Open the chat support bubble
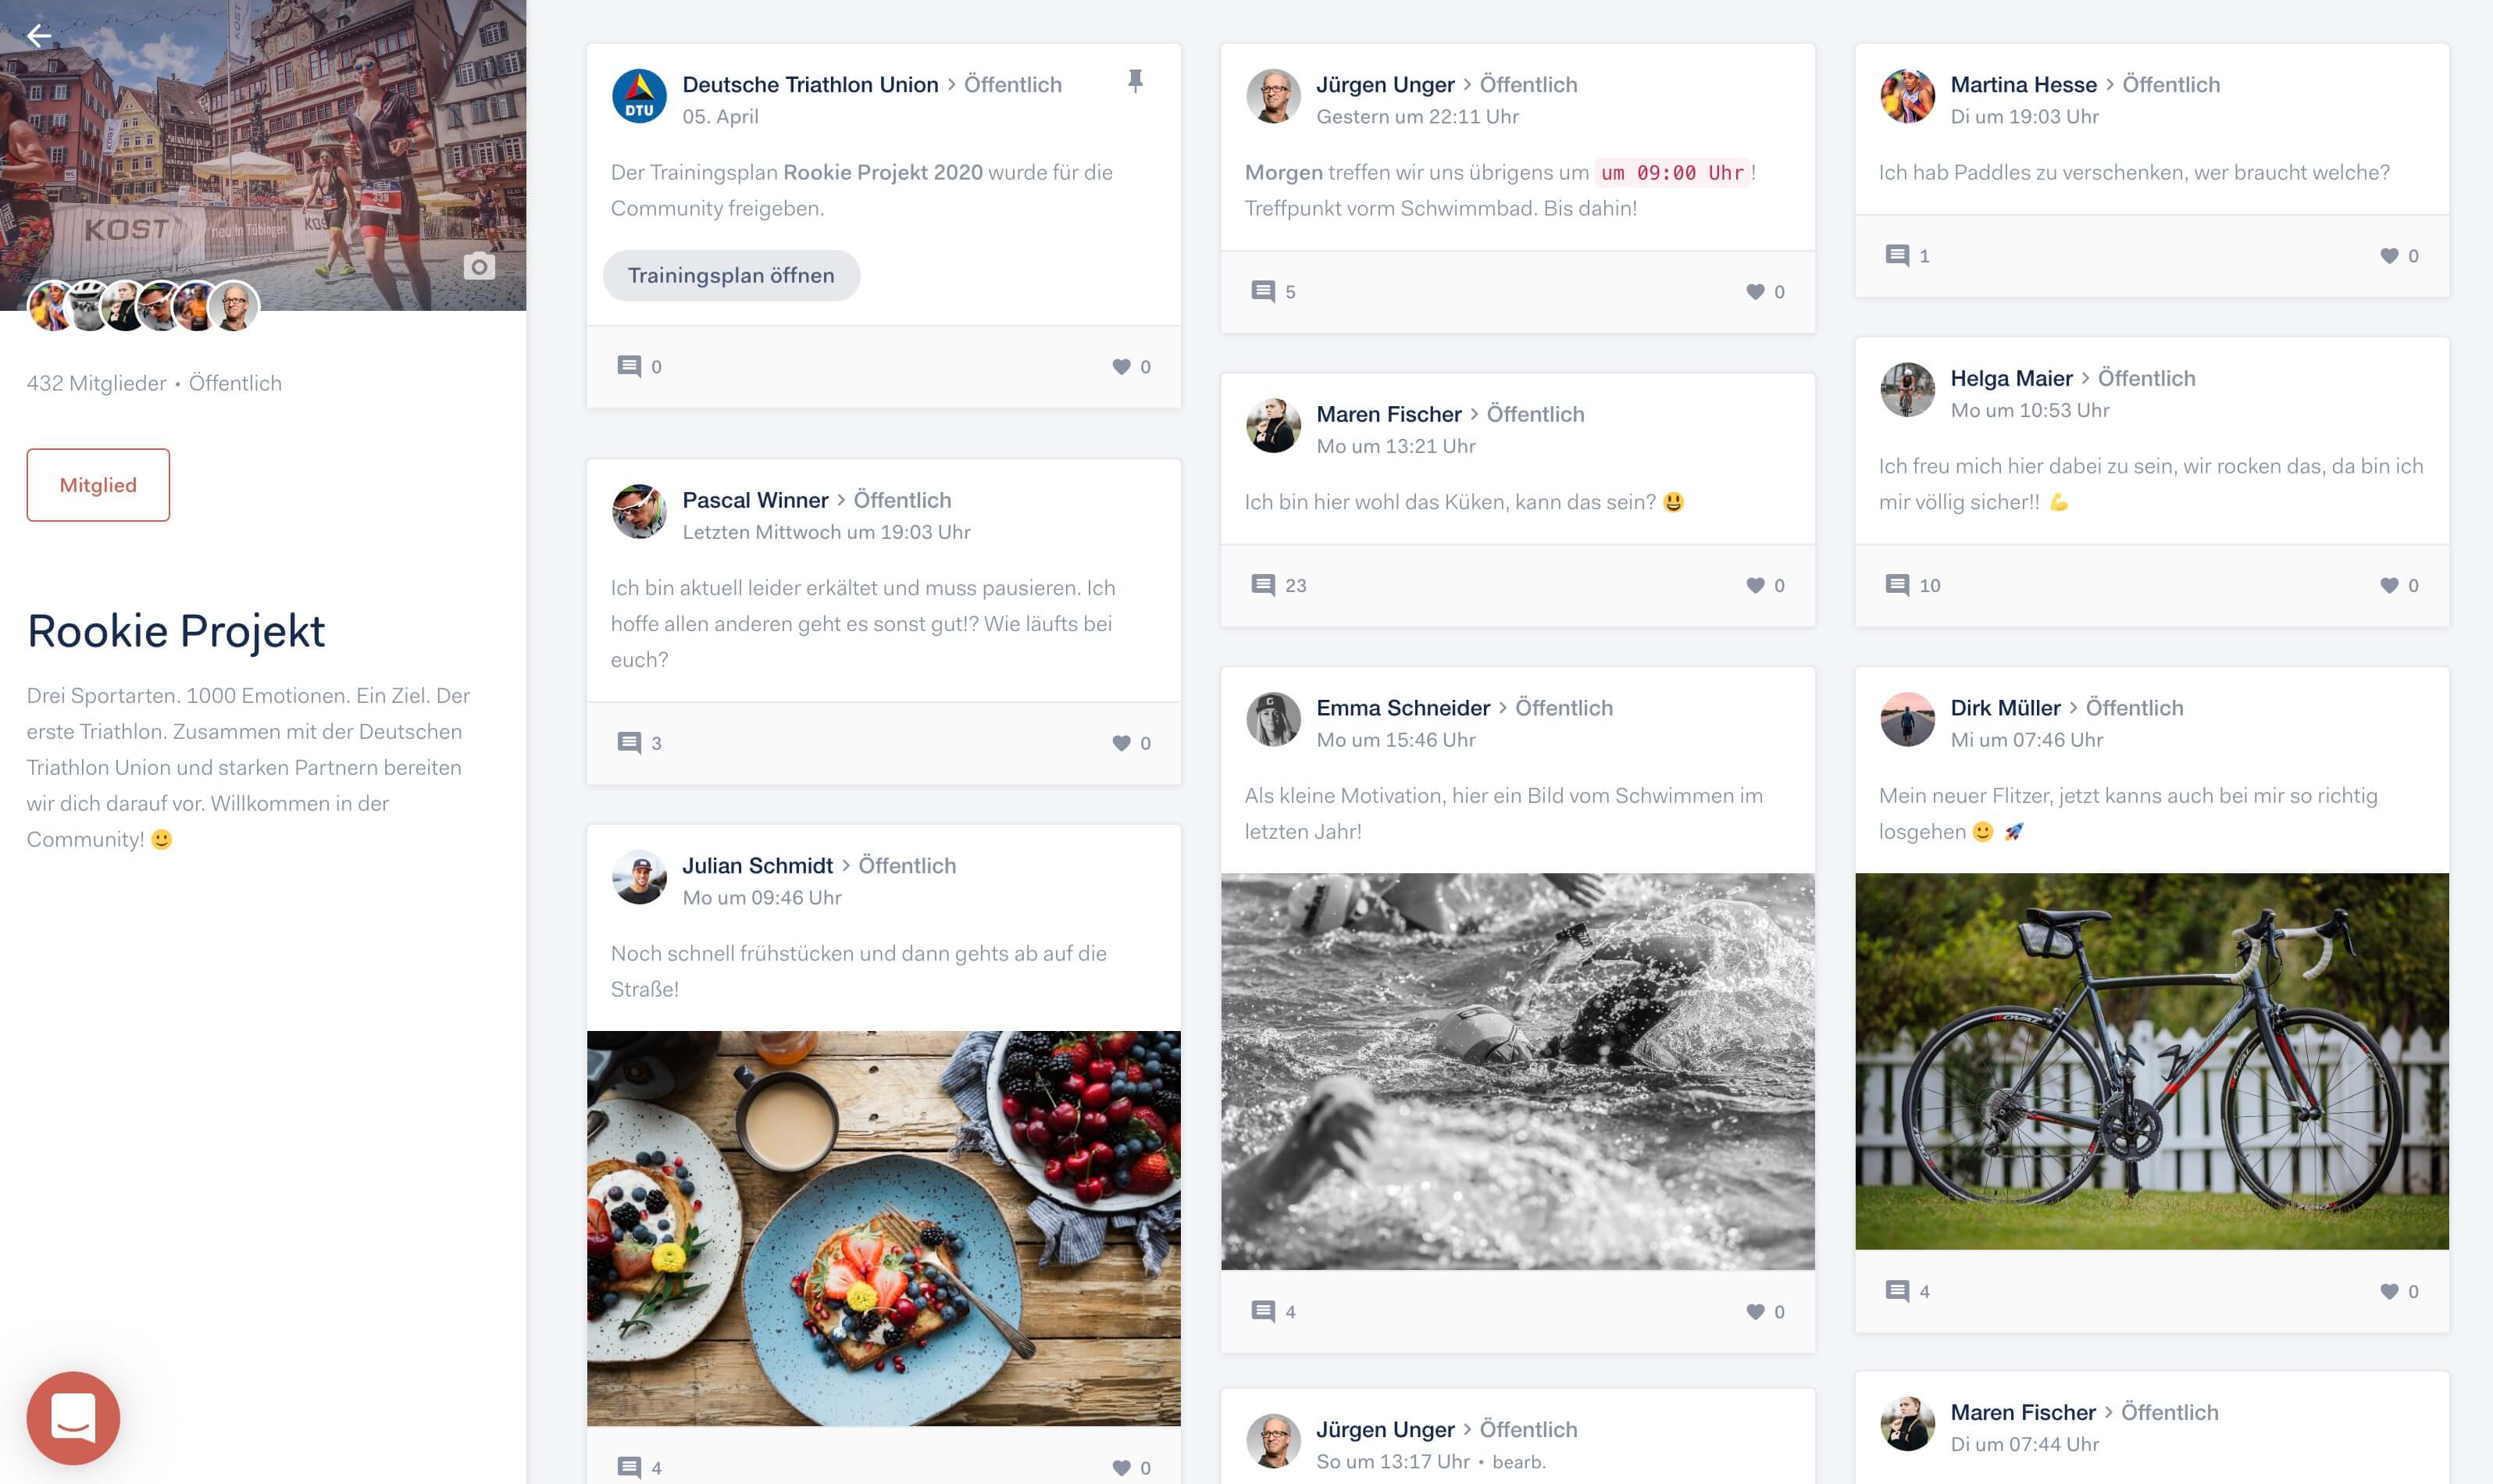Image resolution: width=2493 pixels, height=1484 pixels. 73,1417
